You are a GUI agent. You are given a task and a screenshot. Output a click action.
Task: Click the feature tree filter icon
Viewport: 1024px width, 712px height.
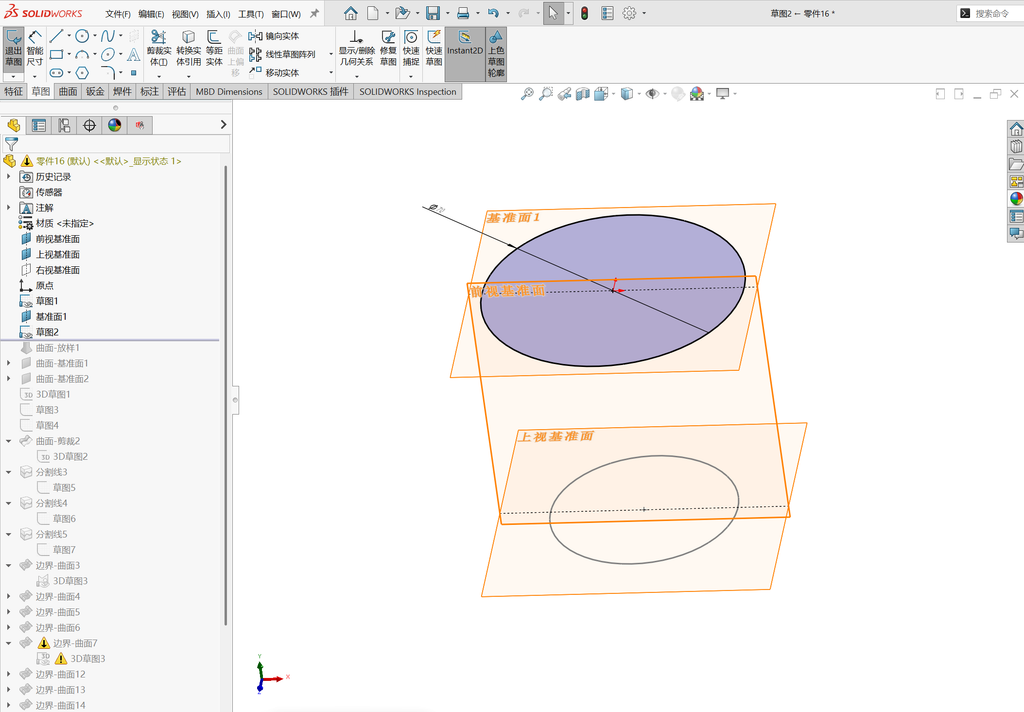(11, 144)
